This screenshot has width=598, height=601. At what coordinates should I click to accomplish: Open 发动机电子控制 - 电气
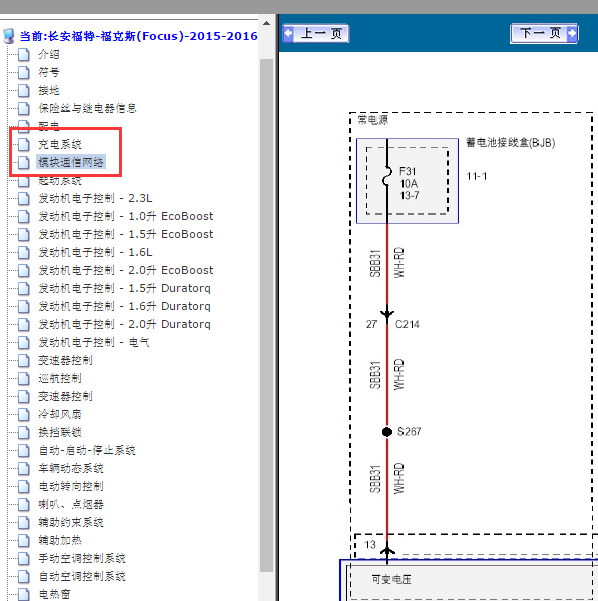[x=94, y=343]
